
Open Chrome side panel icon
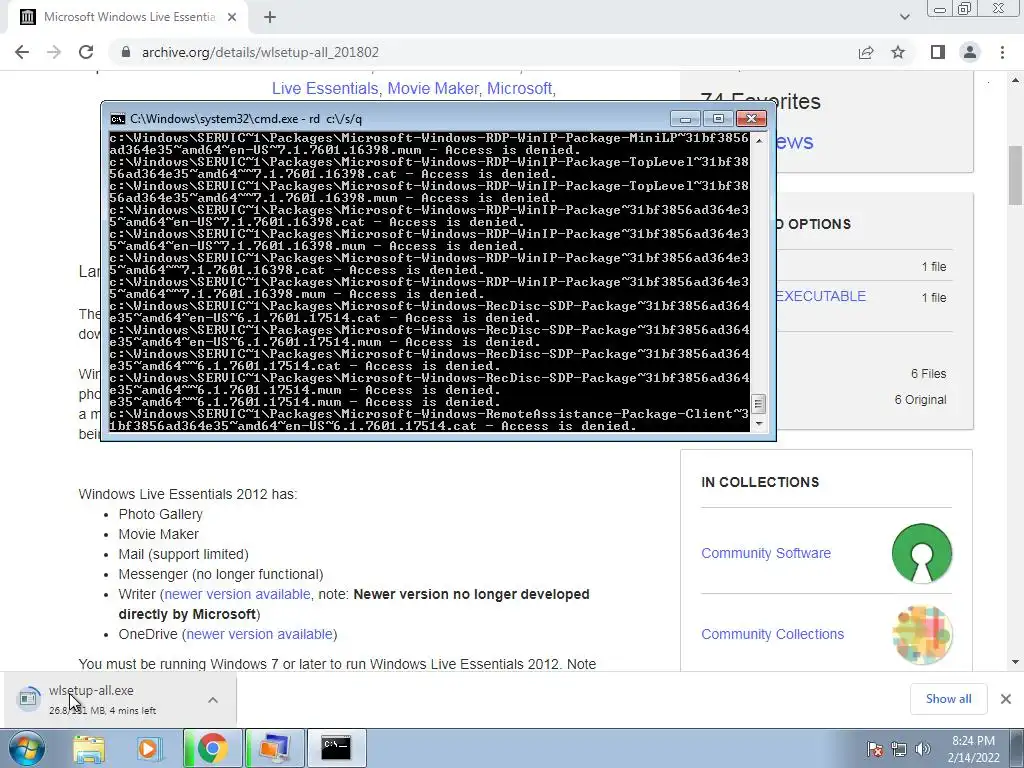(x=938, y=52)
